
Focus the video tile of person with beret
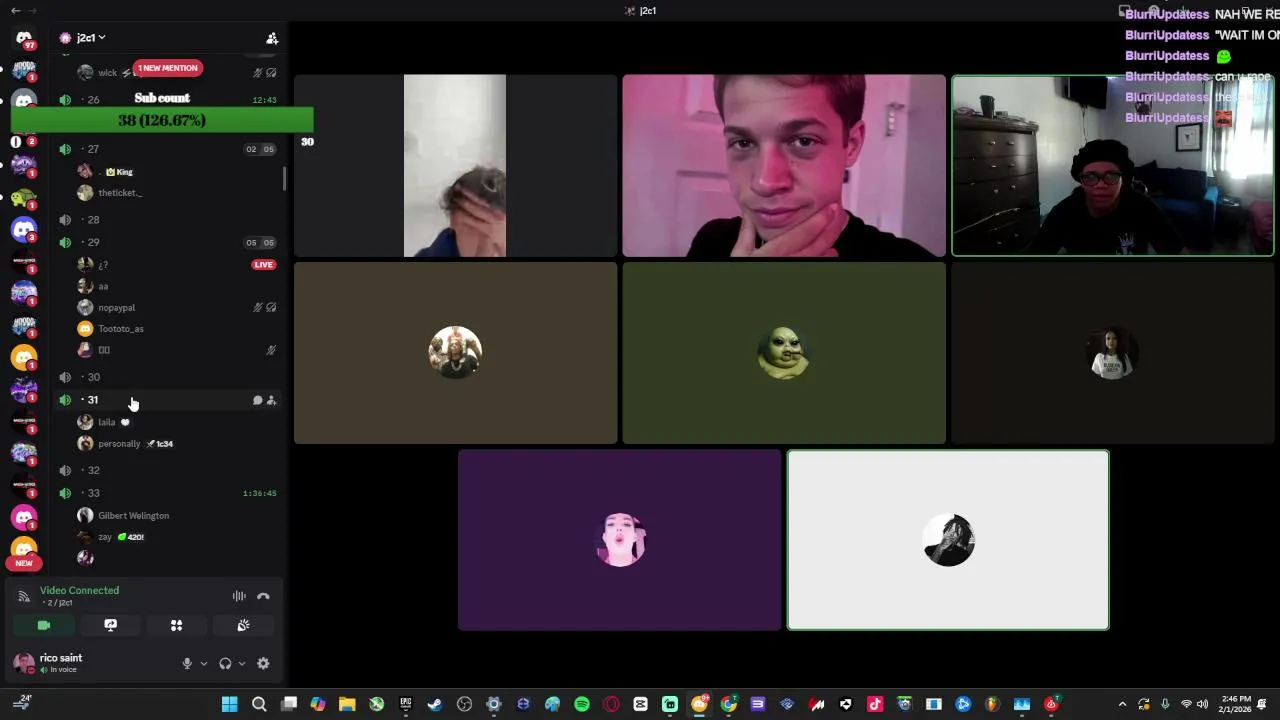tap(1113, 166)
